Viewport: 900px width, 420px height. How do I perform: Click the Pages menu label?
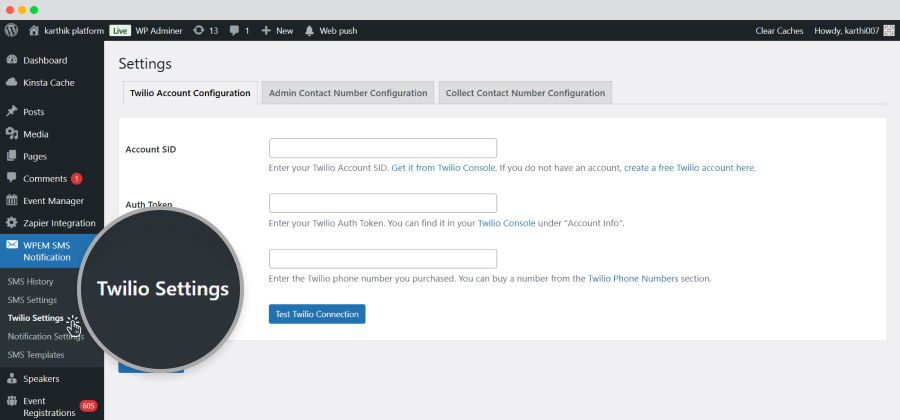[x=35, y=157]
